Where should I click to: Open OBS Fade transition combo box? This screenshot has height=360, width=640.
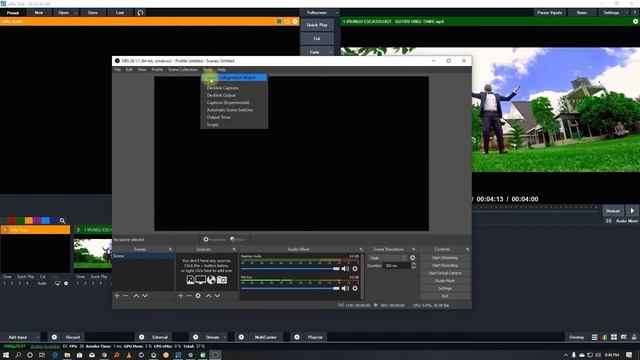(388, 258)
